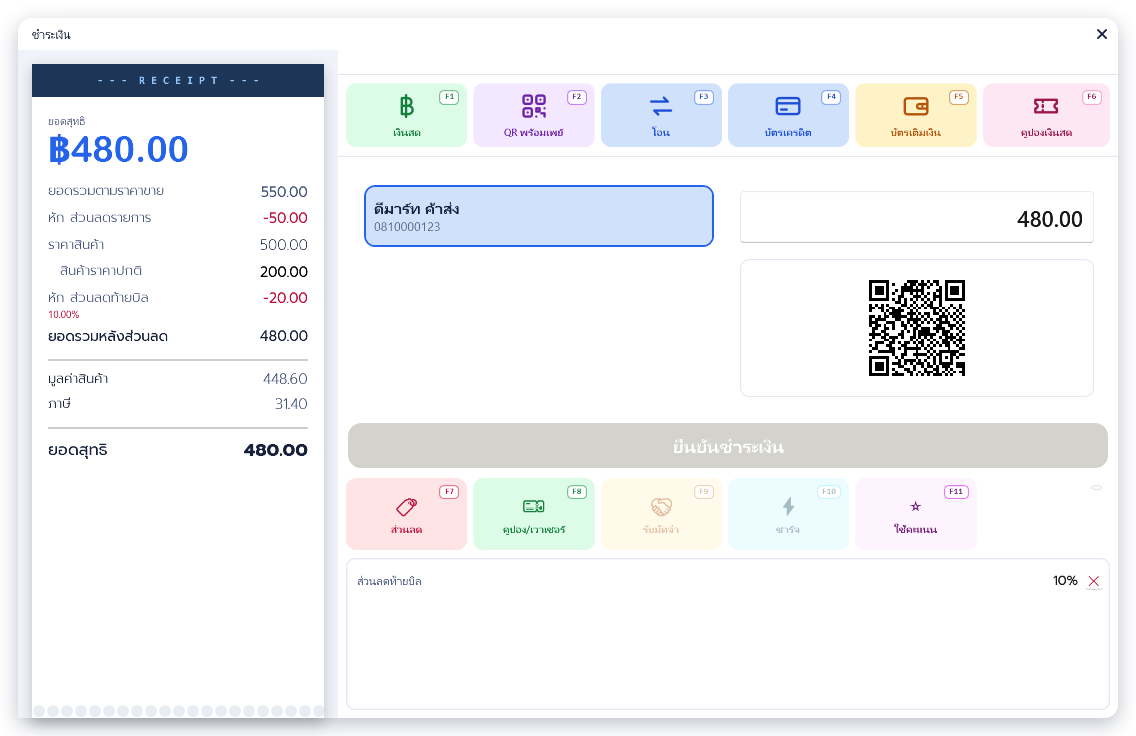Click the RECEIPT header banner
This screenshot has width=1136, height=736.
[x=178, y=80]
